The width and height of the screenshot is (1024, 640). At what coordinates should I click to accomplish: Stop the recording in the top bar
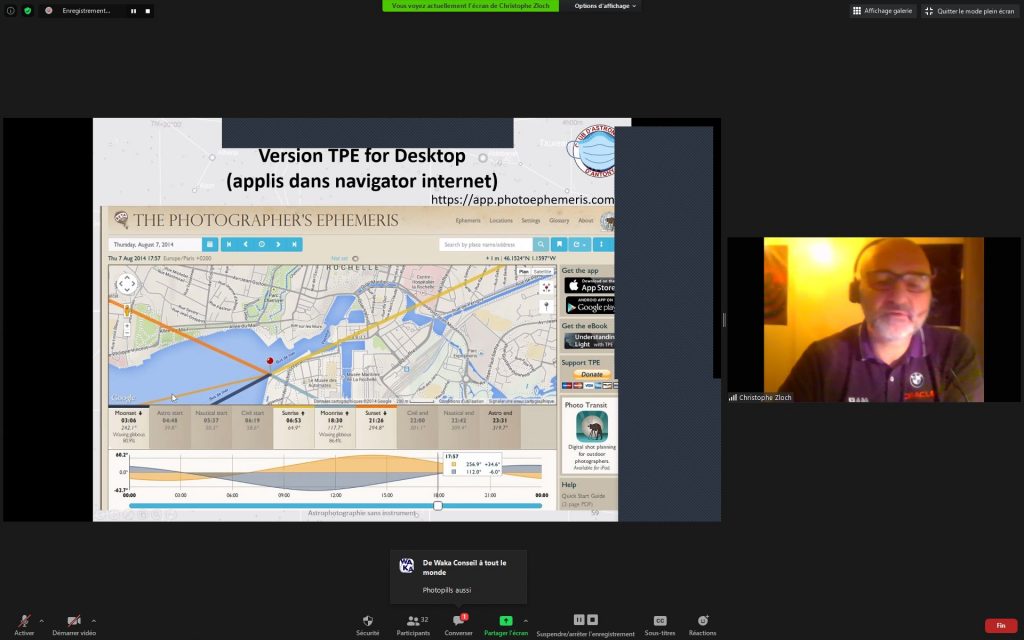coord(148,11)
